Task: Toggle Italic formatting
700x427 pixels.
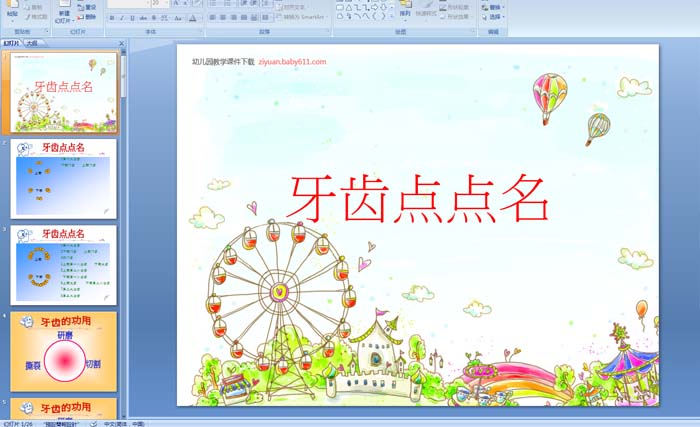Action: (x=121, y=18)
